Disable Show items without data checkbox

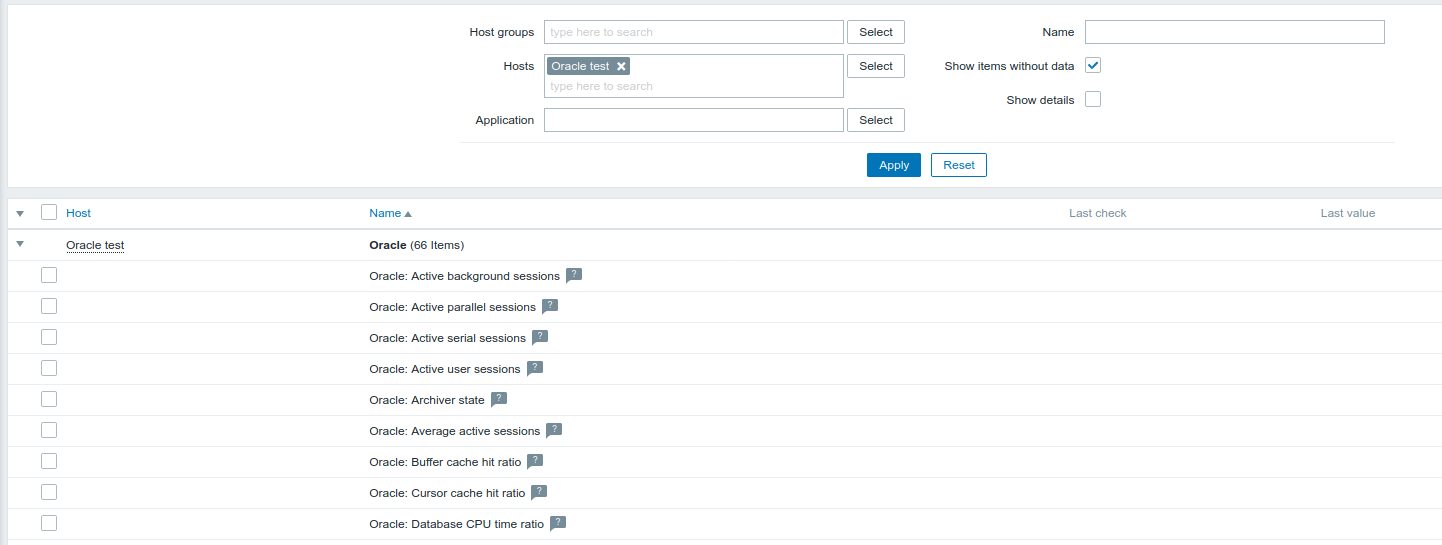tap(1093, 66)
